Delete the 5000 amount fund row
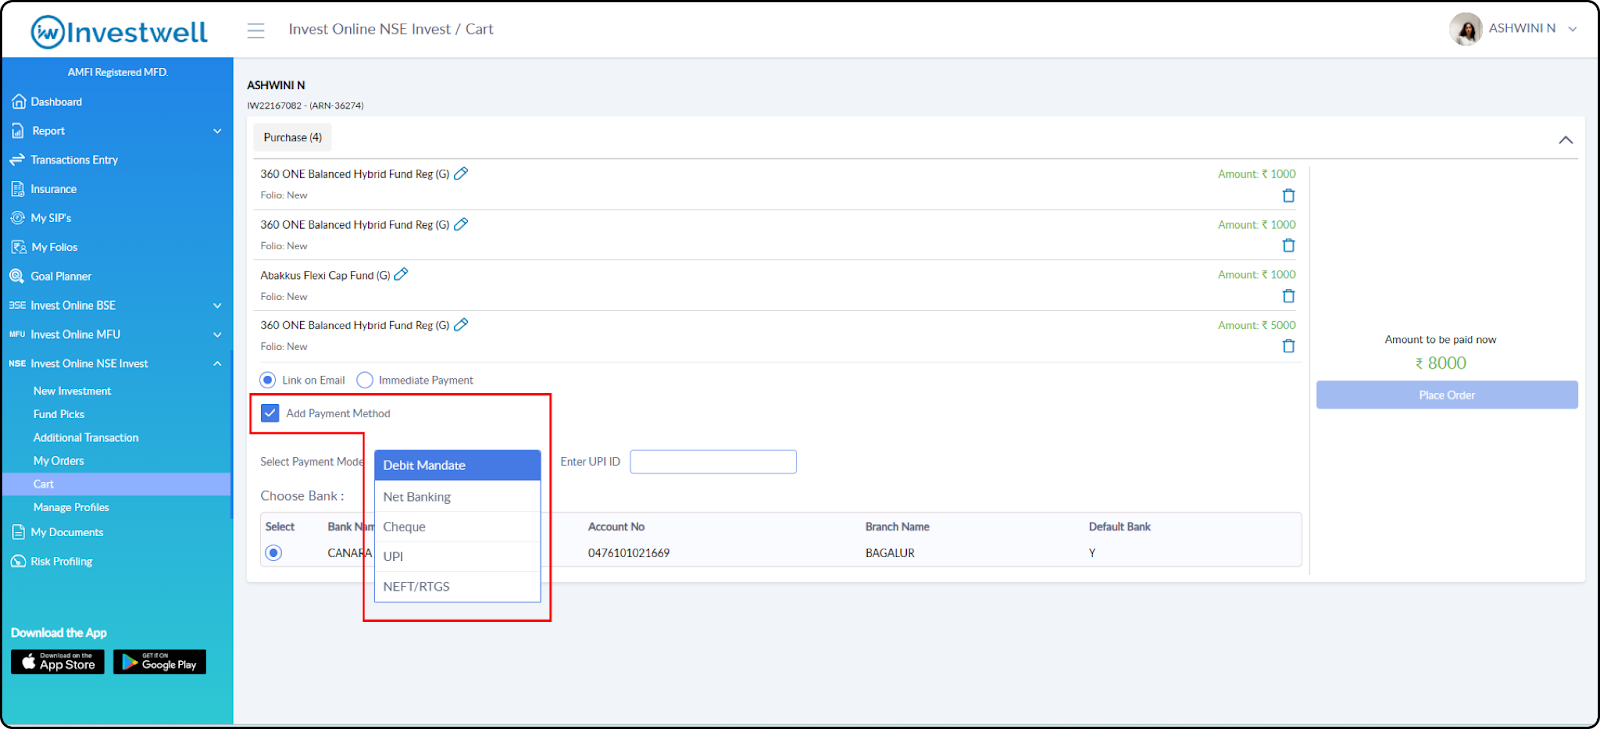This screenshot has height=729, width=1600. click(x=1288, y=346)
